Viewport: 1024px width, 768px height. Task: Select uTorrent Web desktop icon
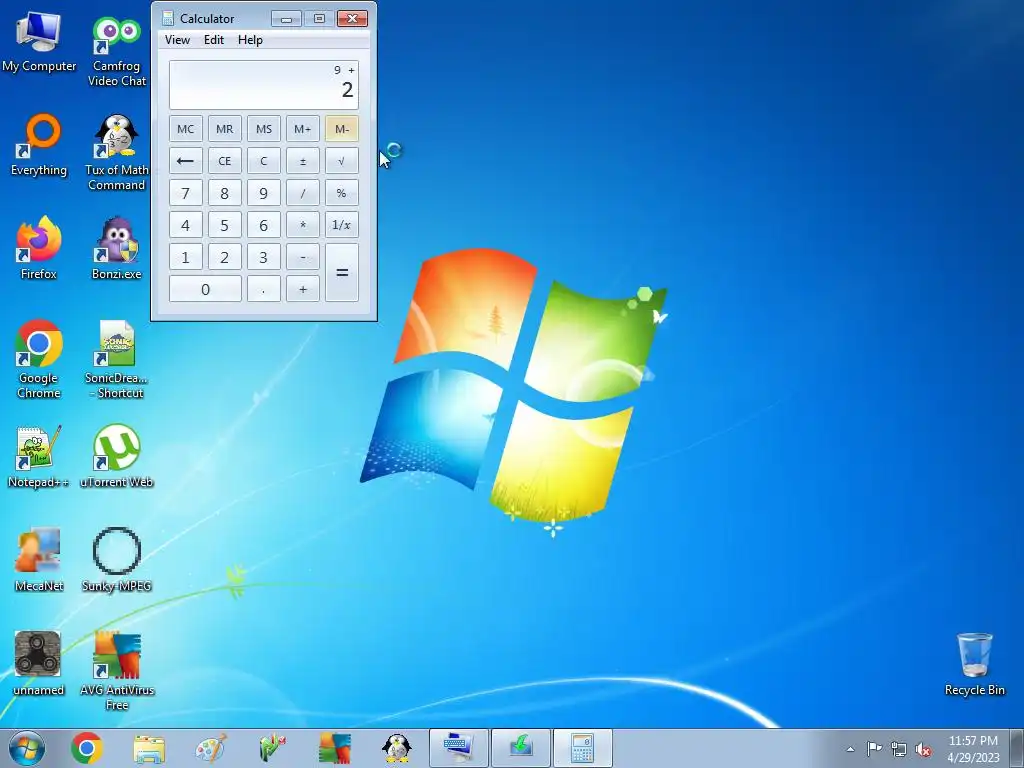pos(116,457)
